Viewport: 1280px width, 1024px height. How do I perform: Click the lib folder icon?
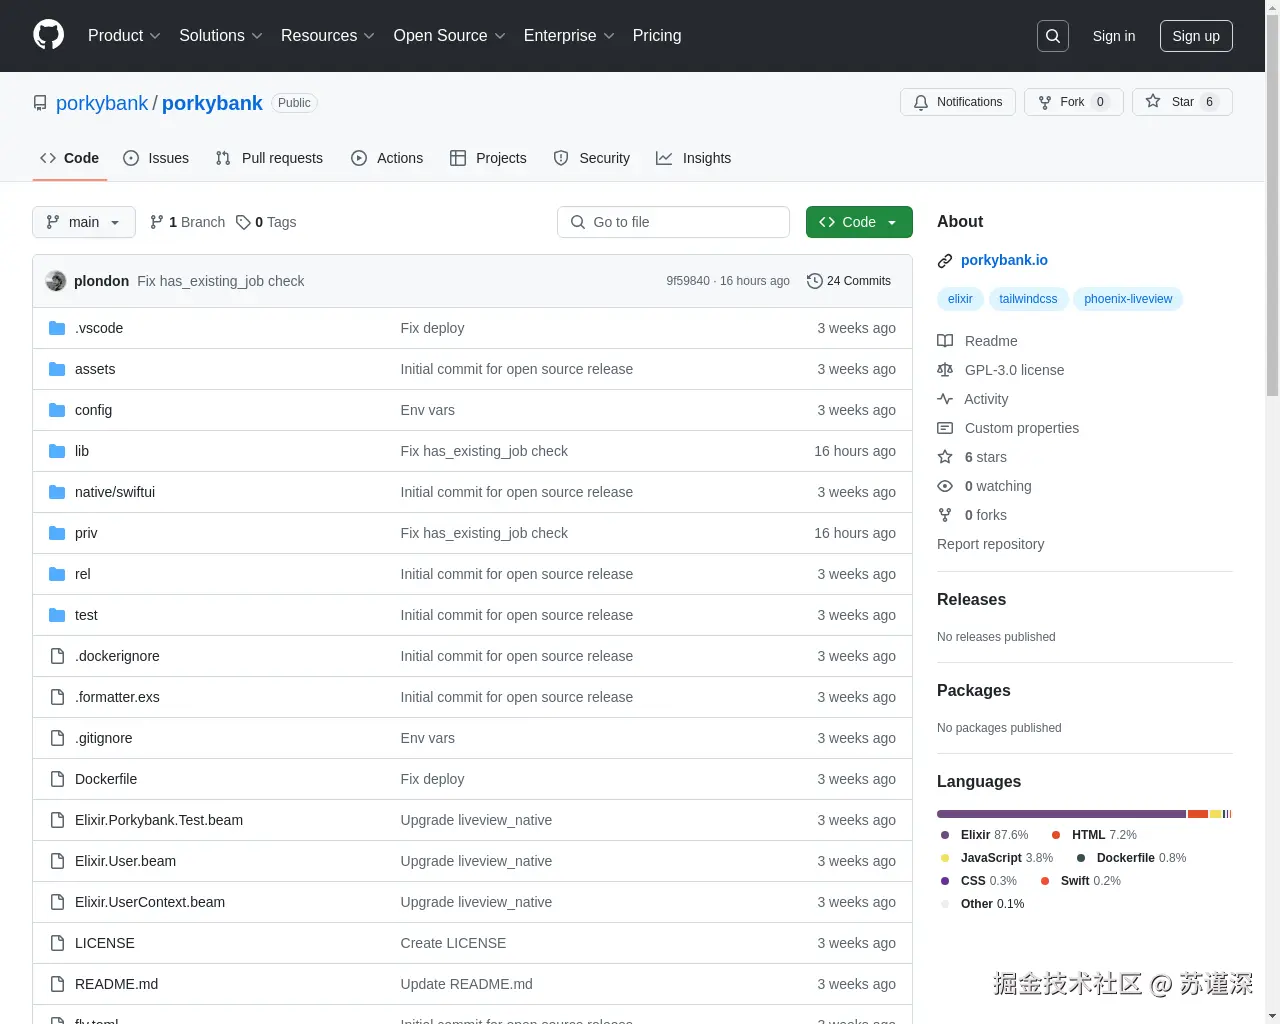coord(57,451)
